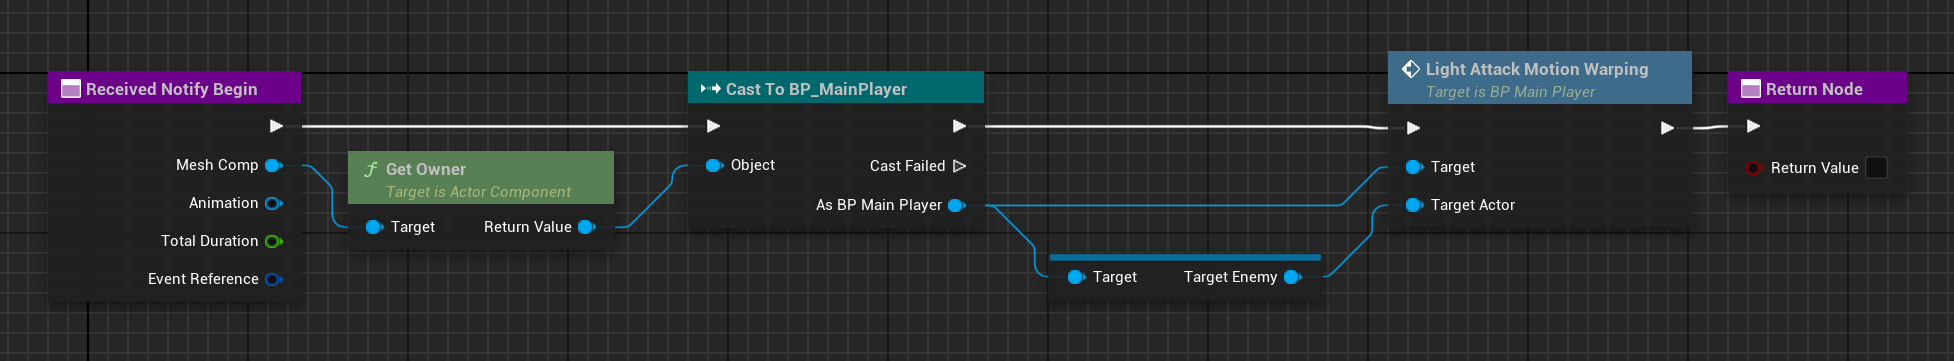Click the "Cast Failed" label

point(907,166)
